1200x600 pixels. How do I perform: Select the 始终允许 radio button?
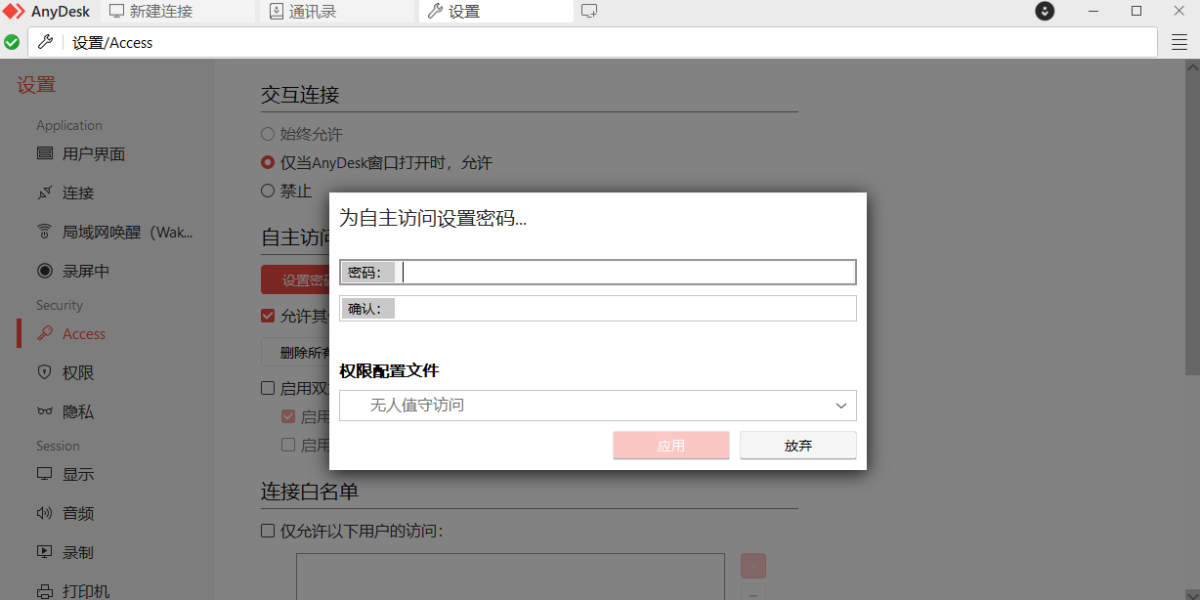267,134
